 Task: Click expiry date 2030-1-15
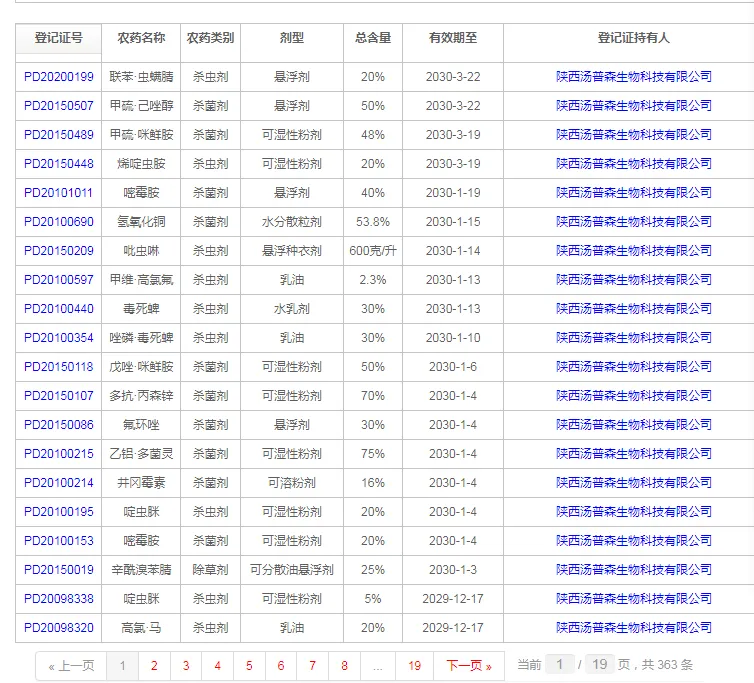453,222
